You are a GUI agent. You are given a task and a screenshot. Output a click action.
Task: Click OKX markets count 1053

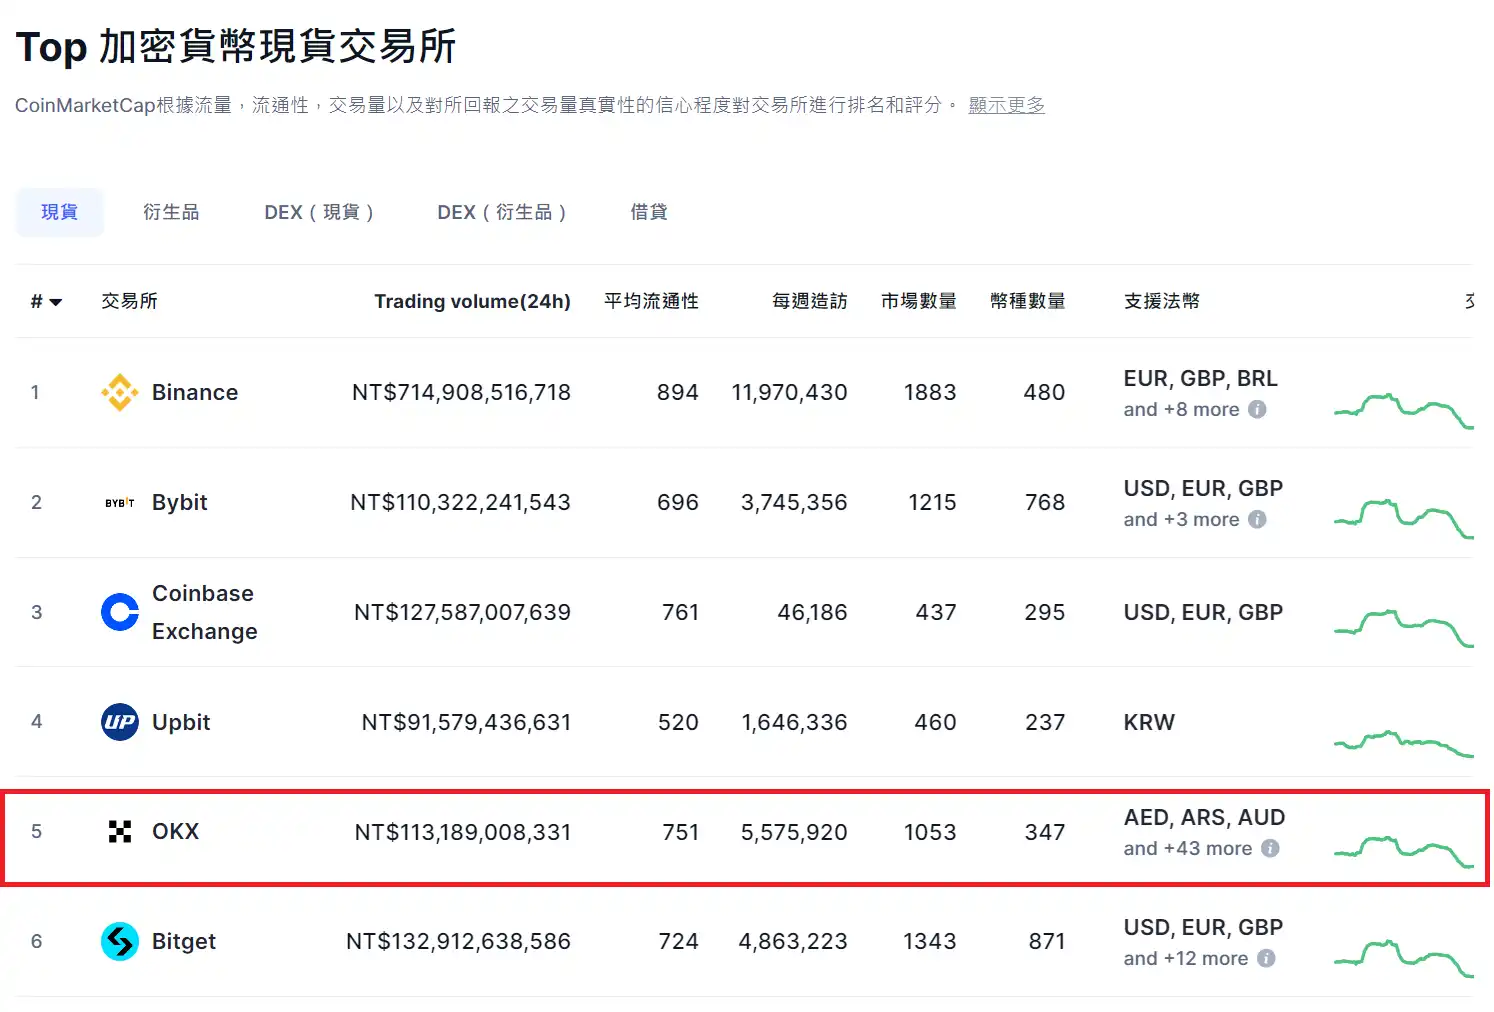point(930,832)
